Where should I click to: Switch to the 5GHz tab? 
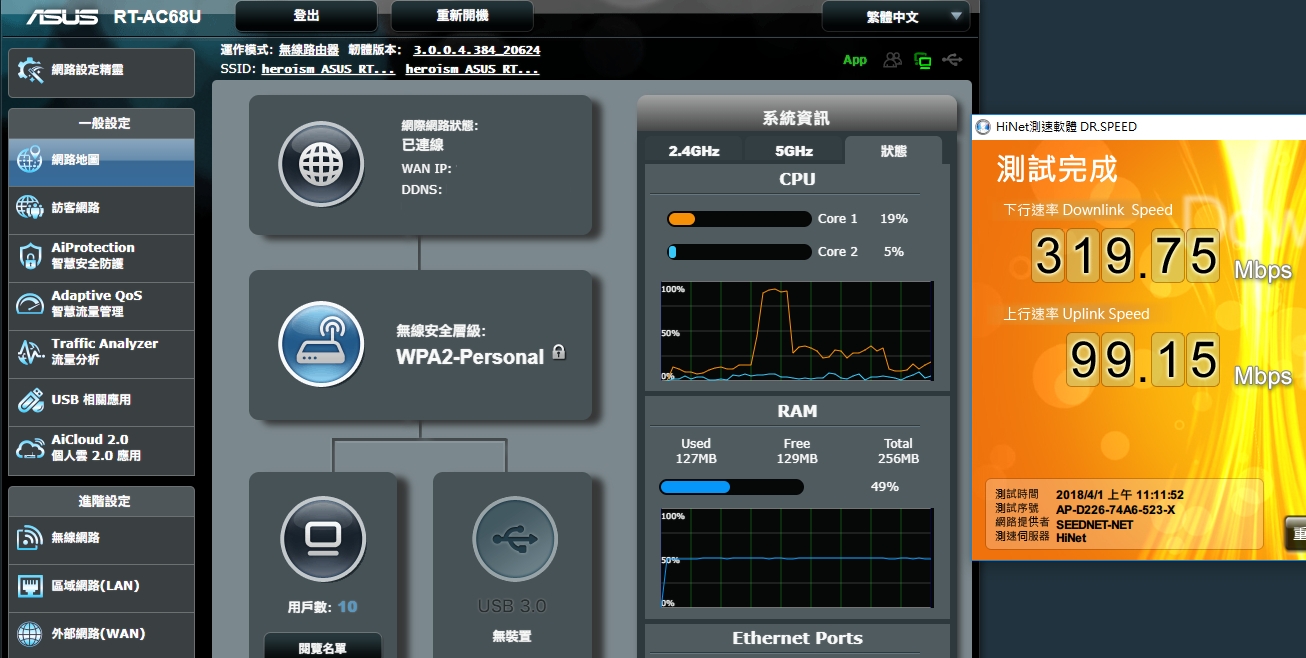[794, 151]
